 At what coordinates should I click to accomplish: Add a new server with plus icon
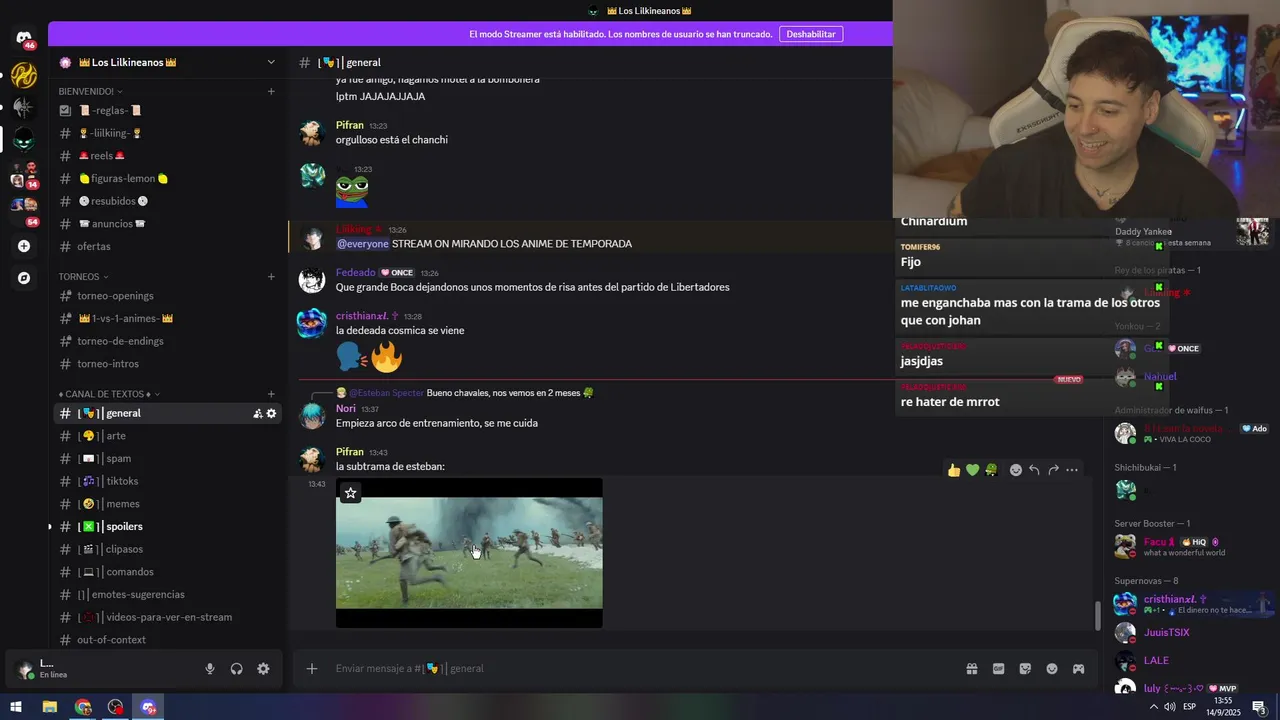[24, 246]
